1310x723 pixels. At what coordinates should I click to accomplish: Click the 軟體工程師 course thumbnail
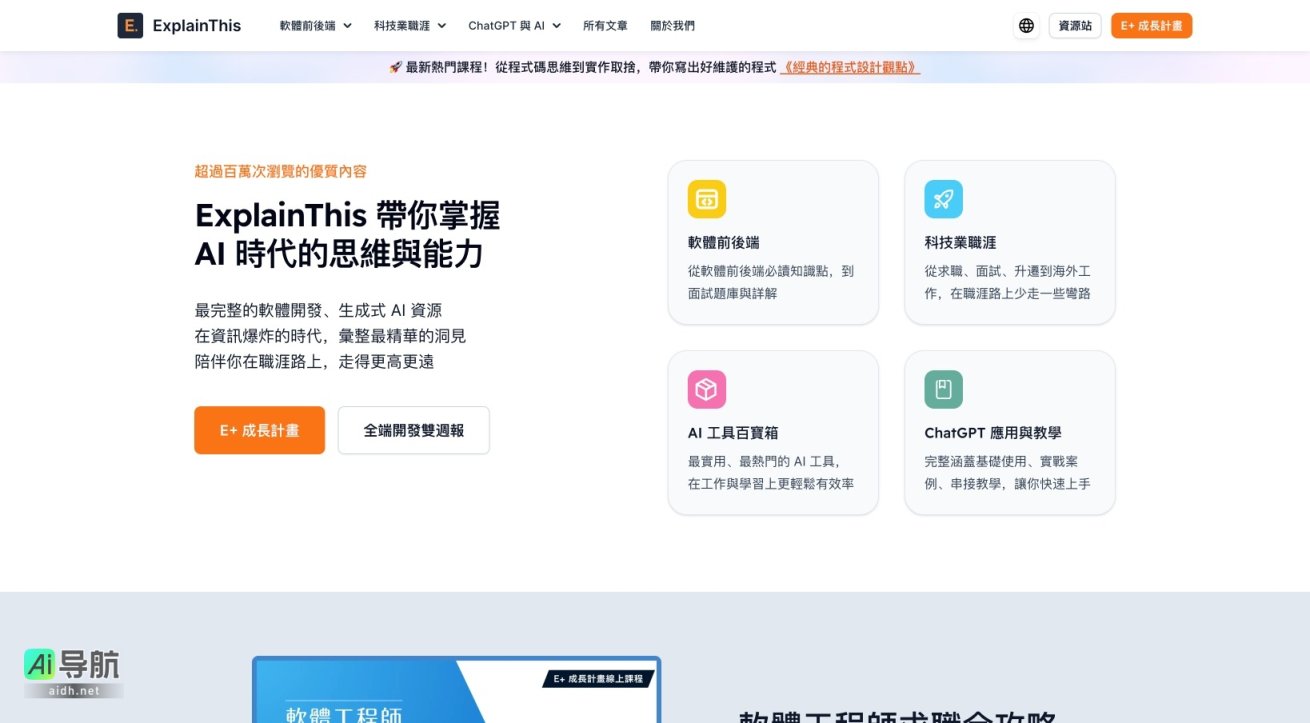456,690
